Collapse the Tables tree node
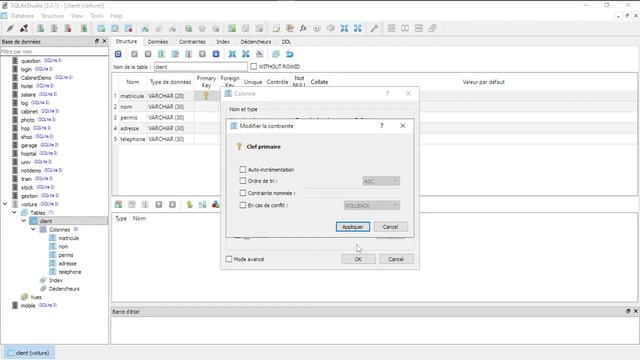The height and width of the screenshot is (360, 640). [14, 212]
